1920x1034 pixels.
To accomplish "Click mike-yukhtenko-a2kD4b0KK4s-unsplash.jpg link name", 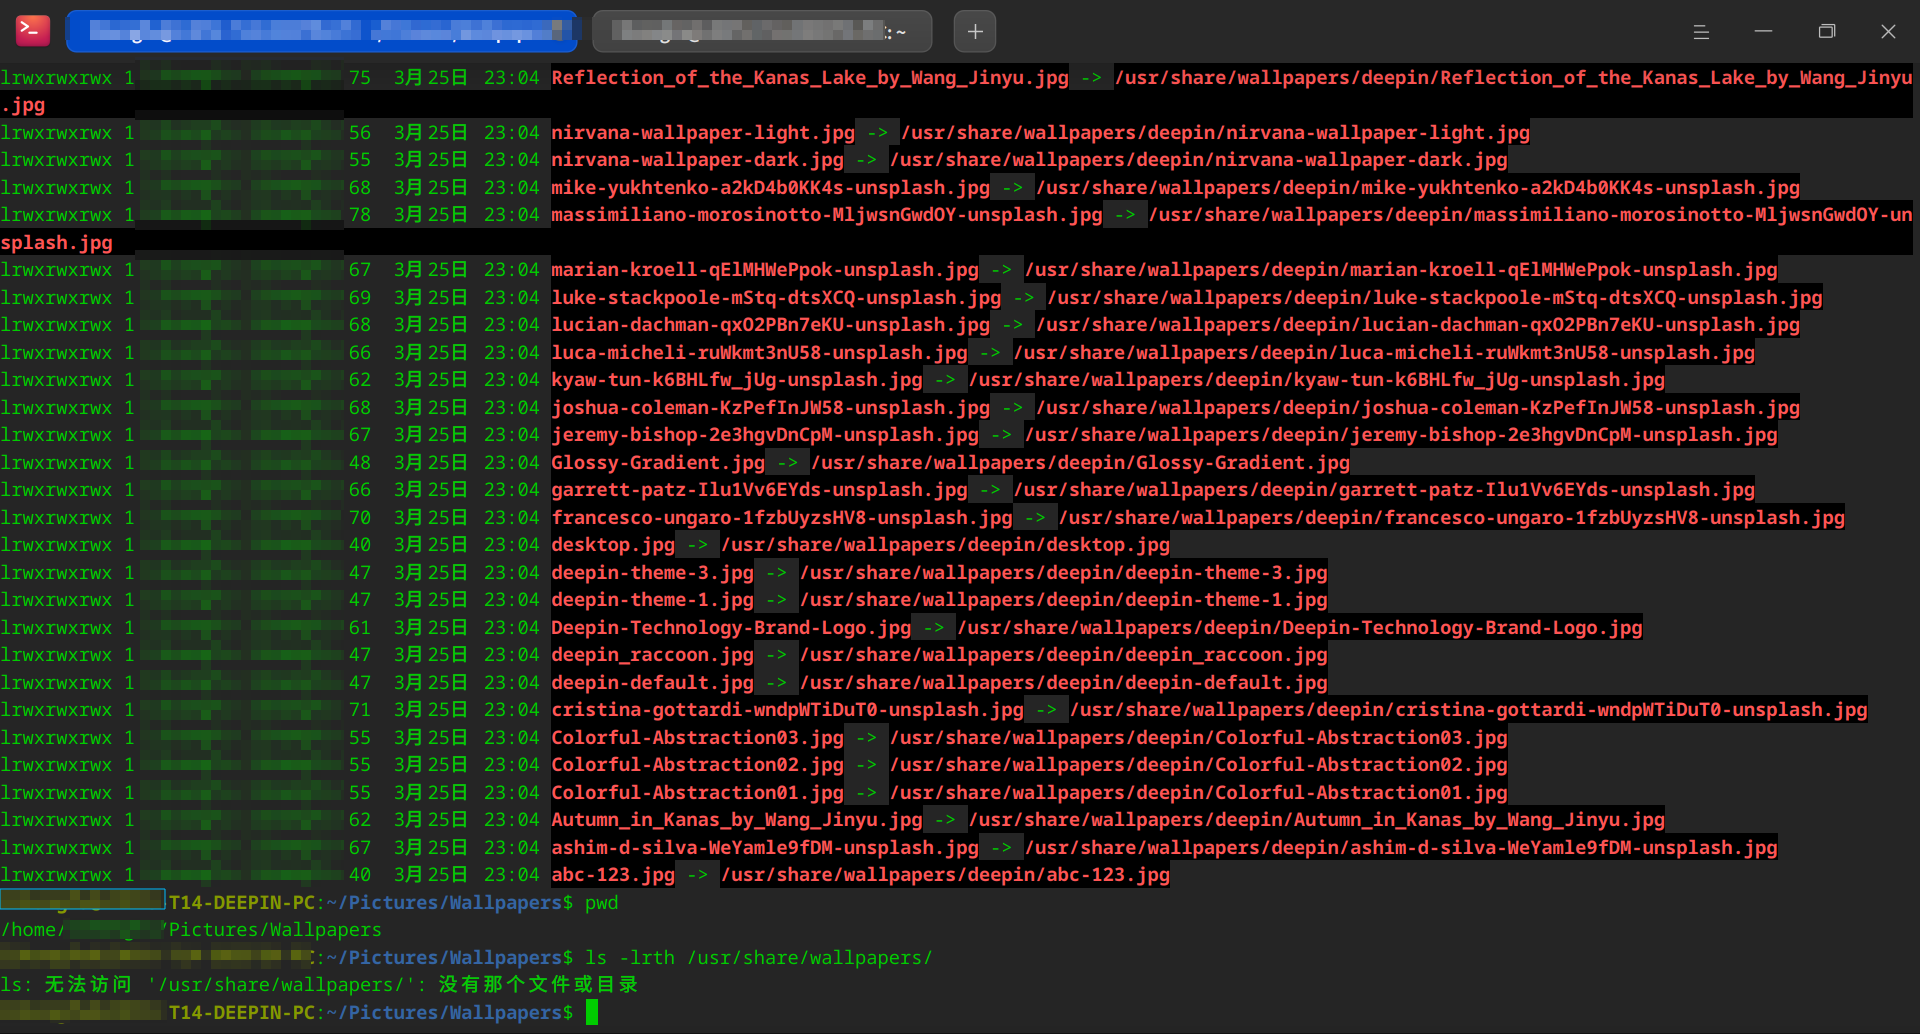I will coord(770,188).
